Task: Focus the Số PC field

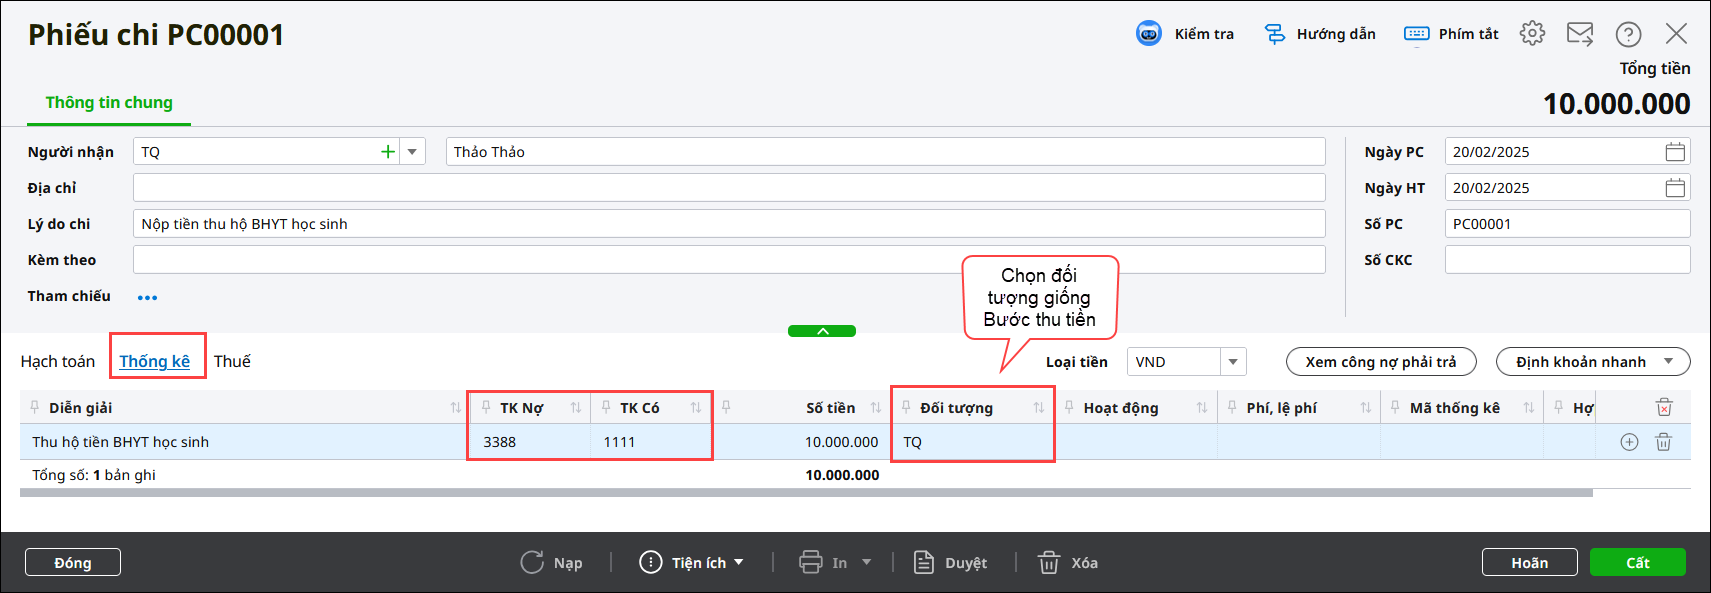Action: [x=1567, y=224]
